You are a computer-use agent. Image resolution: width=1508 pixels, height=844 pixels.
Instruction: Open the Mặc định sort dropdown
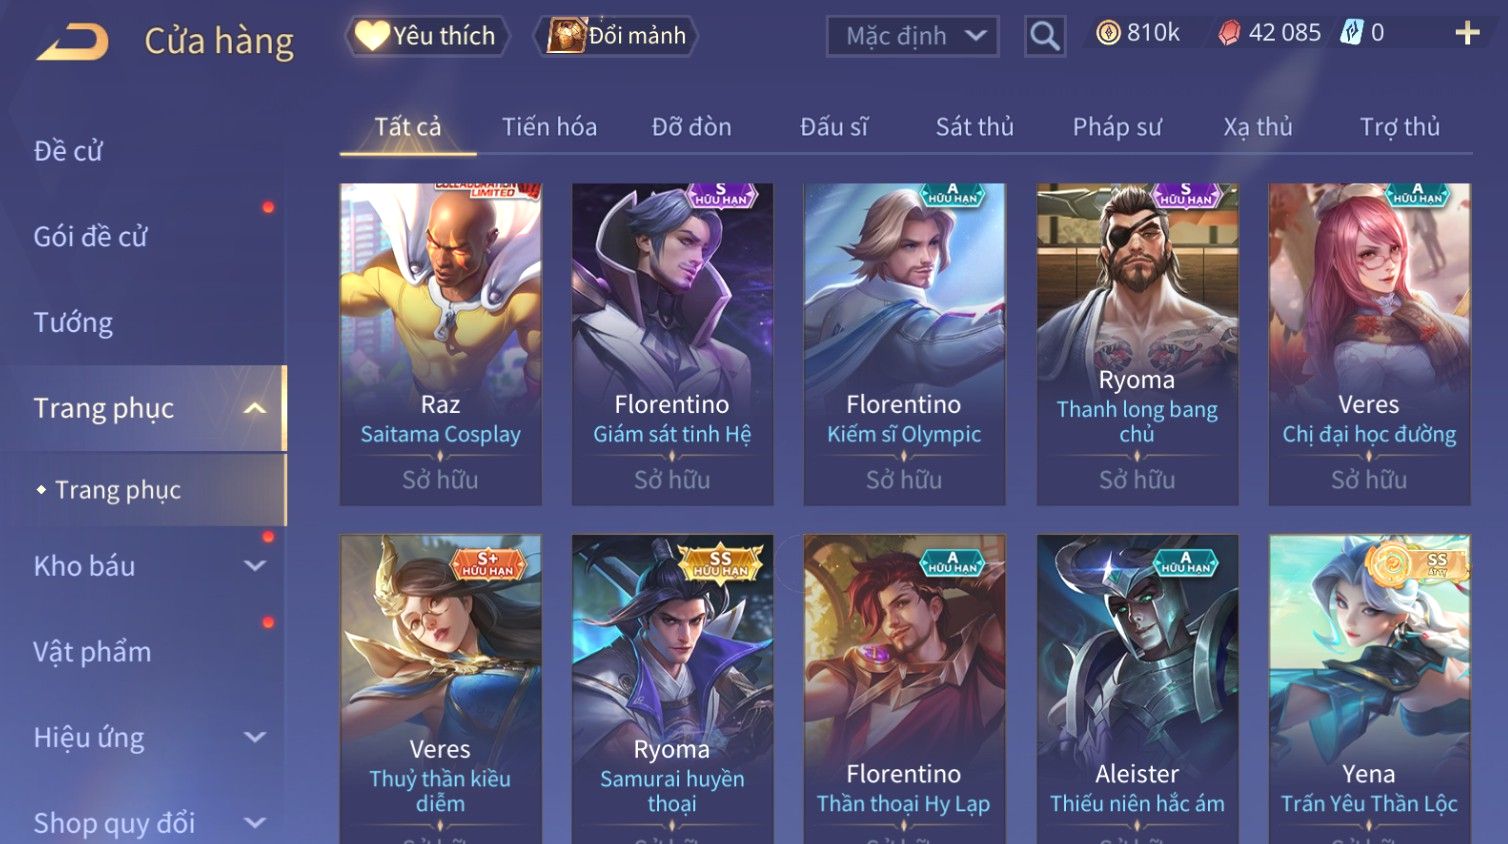point(912,37)
